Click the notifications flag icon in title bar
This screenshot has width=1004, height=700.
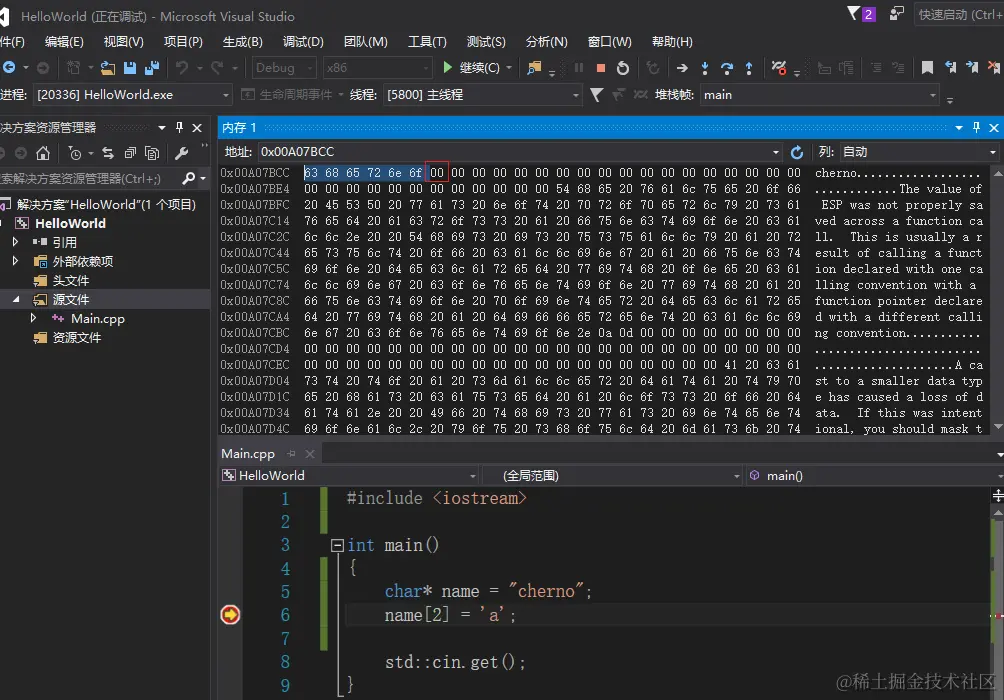(x=854, y=14)
